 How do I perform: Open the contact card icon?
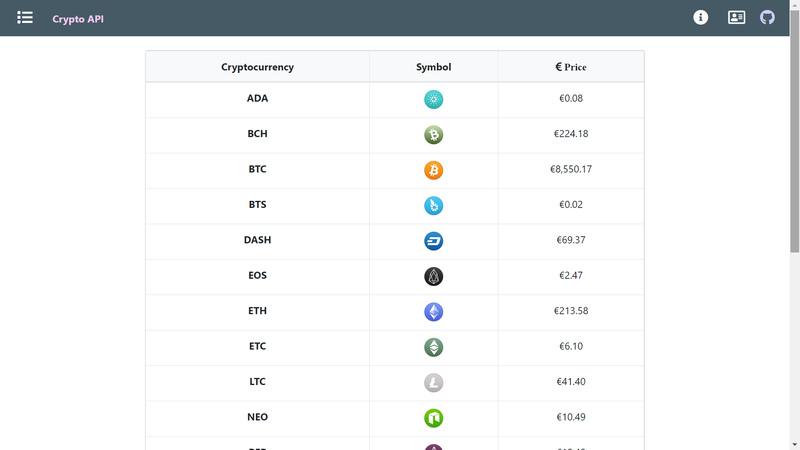(x=736, y=17)
